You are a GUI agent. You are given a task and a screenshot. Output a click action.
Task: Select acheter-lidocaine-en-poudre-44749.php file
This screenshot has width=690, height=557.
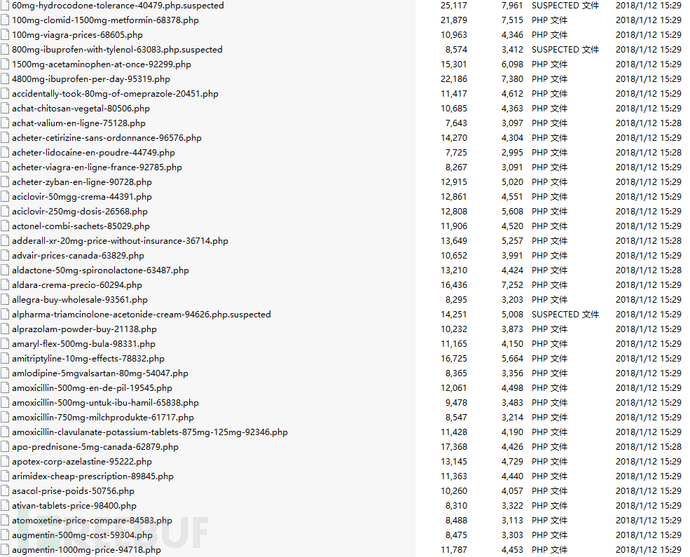(93, 153)
